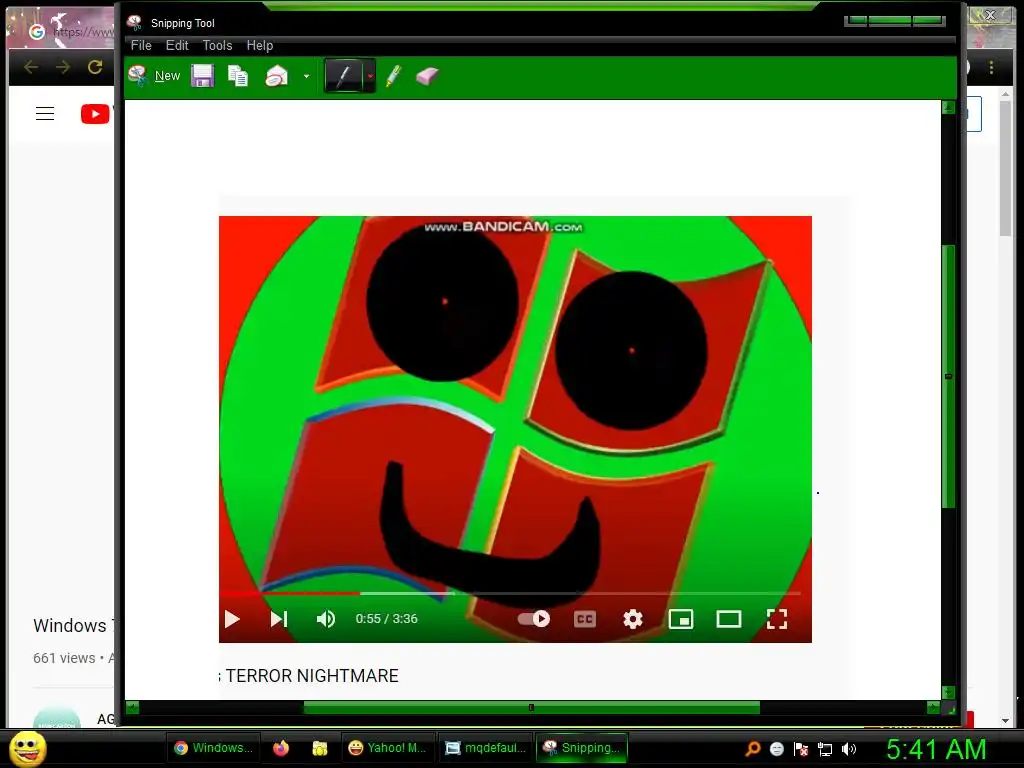Switch to the Yahoo! M... taskbar button
Image resolution: width=1024 pixels, height=768 pixels.
tap(388, 748)
